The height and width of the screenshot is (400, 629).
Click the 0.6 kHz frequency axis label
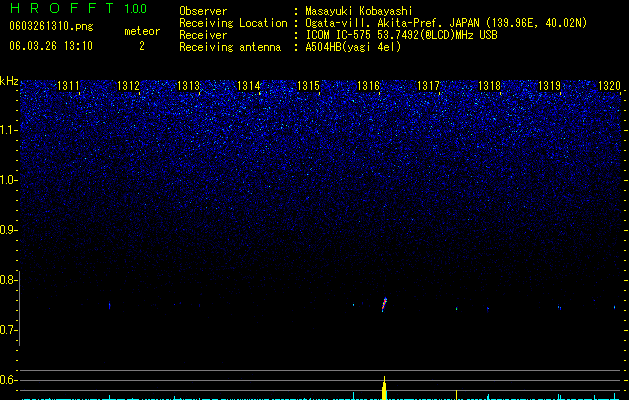click(8, 380)
